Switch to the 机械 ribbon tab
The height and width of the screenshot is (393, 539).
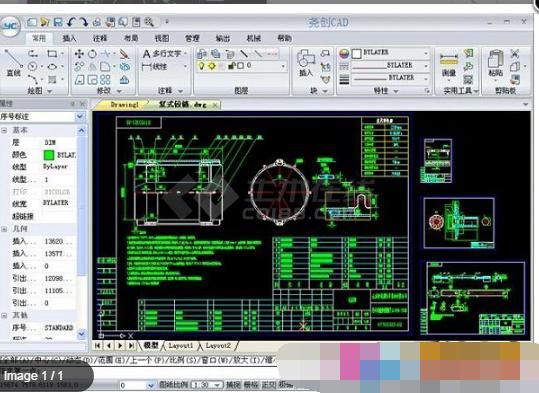click(x=254, y=38)
